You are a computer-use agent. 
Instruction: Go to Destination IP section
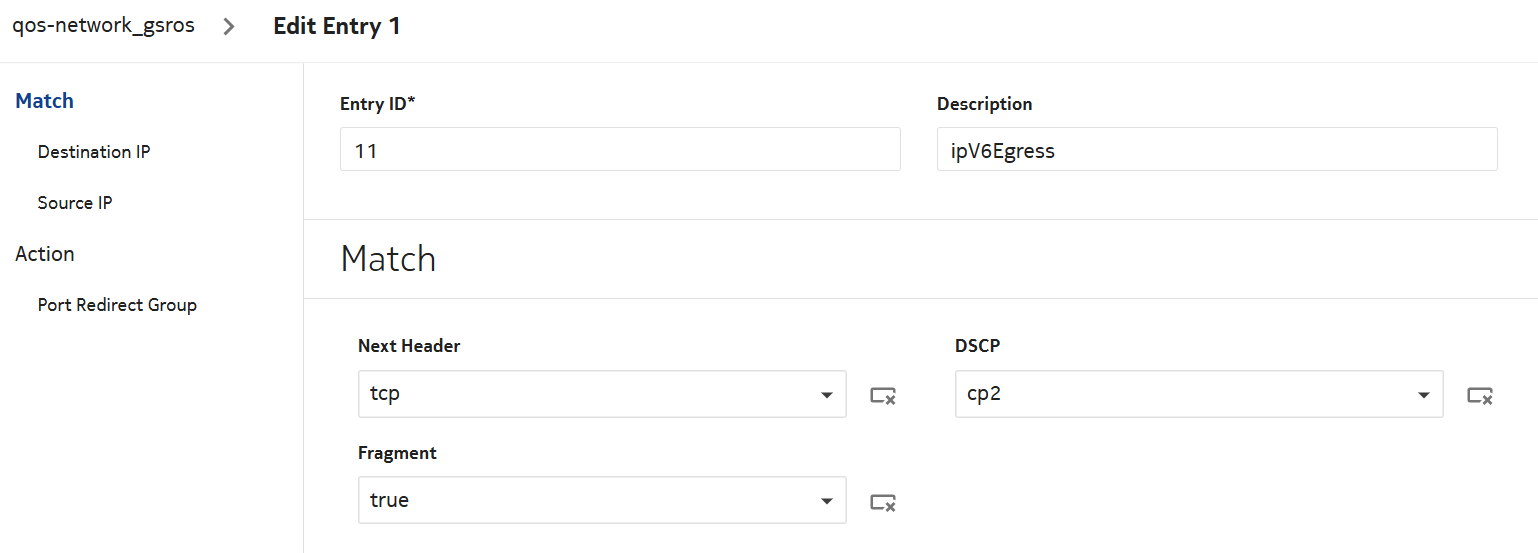click(x=94, y=152)
